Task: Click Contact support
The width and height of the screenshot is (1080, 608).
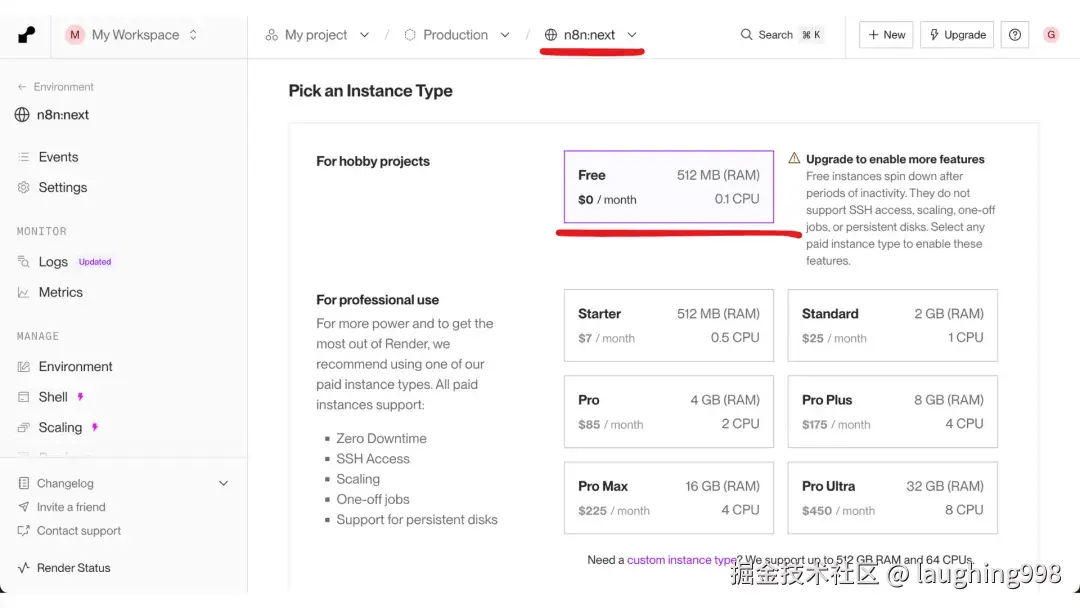Action: (x=79, y=531)
